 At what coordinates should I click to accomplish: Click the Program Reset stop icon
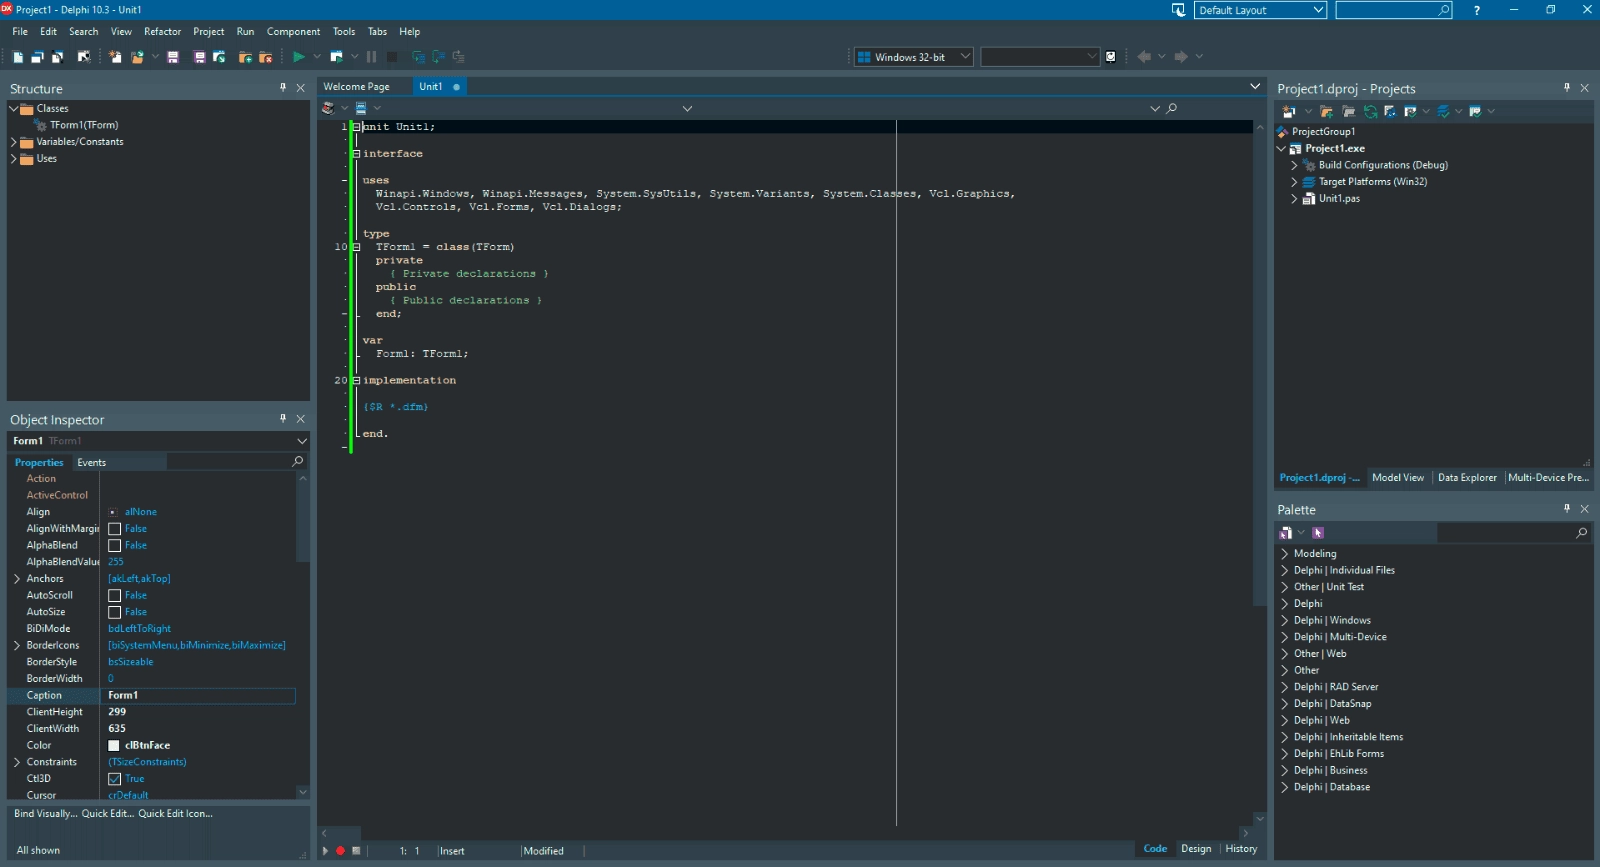(x=392, y=57)
